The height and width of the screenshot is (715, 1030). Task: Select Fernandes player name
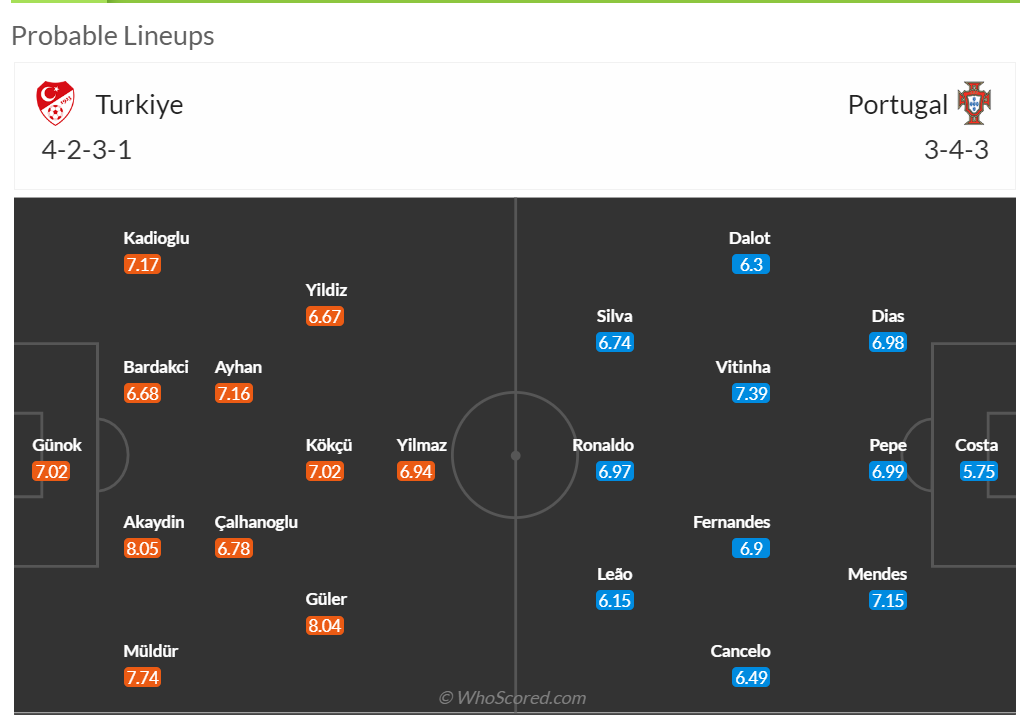pos(731,523)
